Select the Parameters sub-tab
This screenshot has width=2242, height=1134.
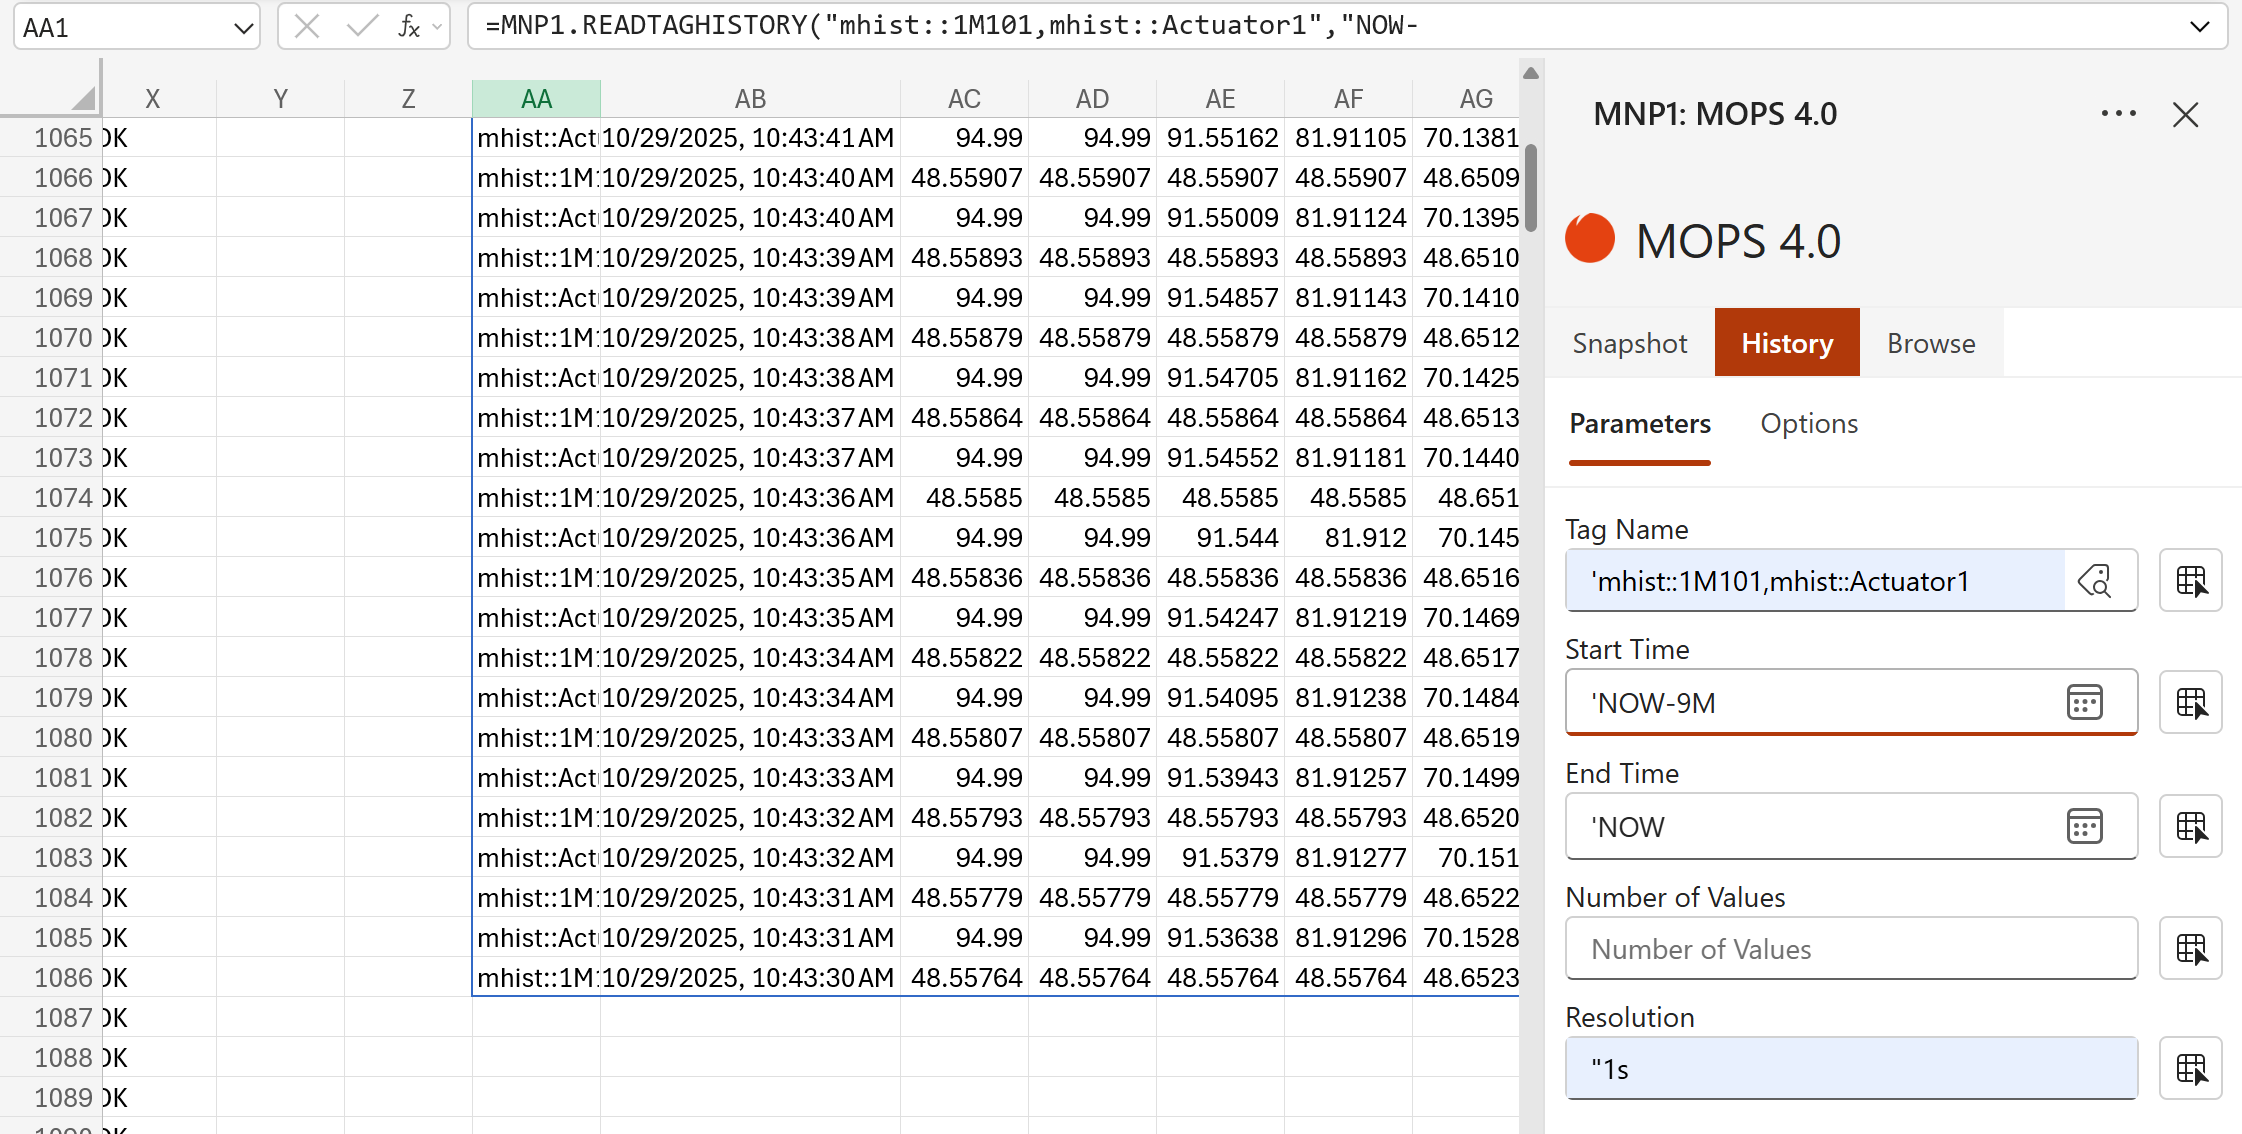(x=1639, y=423)
